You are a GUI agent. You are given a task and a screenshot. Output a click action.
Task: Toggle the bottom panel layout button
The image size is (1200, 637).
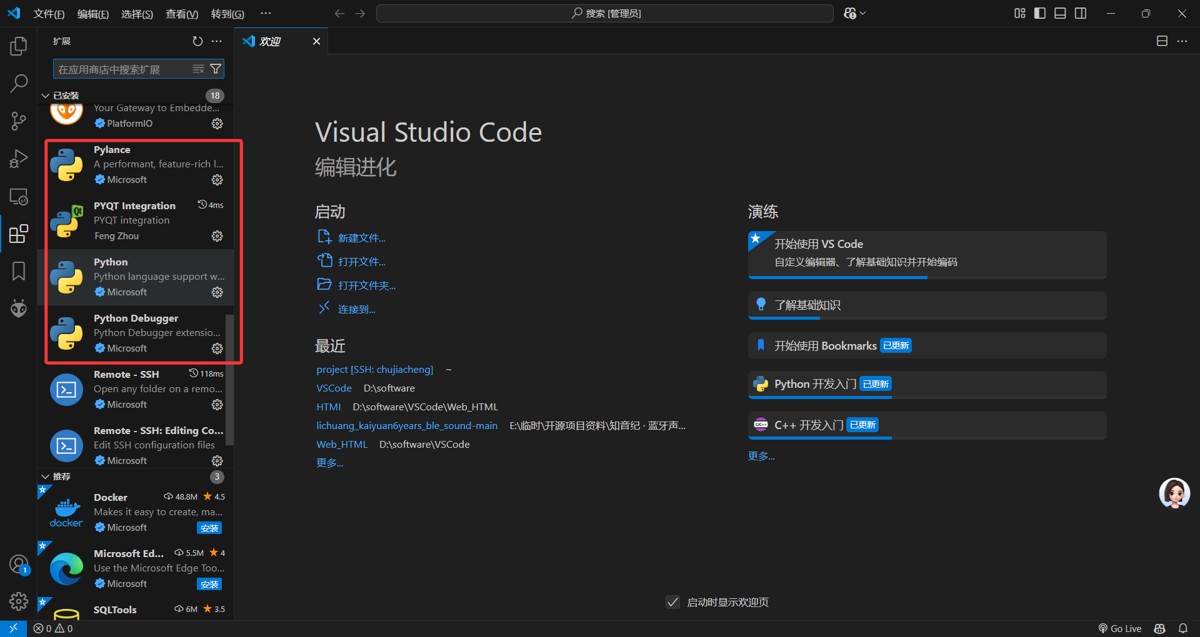(x=1060, y=13)
